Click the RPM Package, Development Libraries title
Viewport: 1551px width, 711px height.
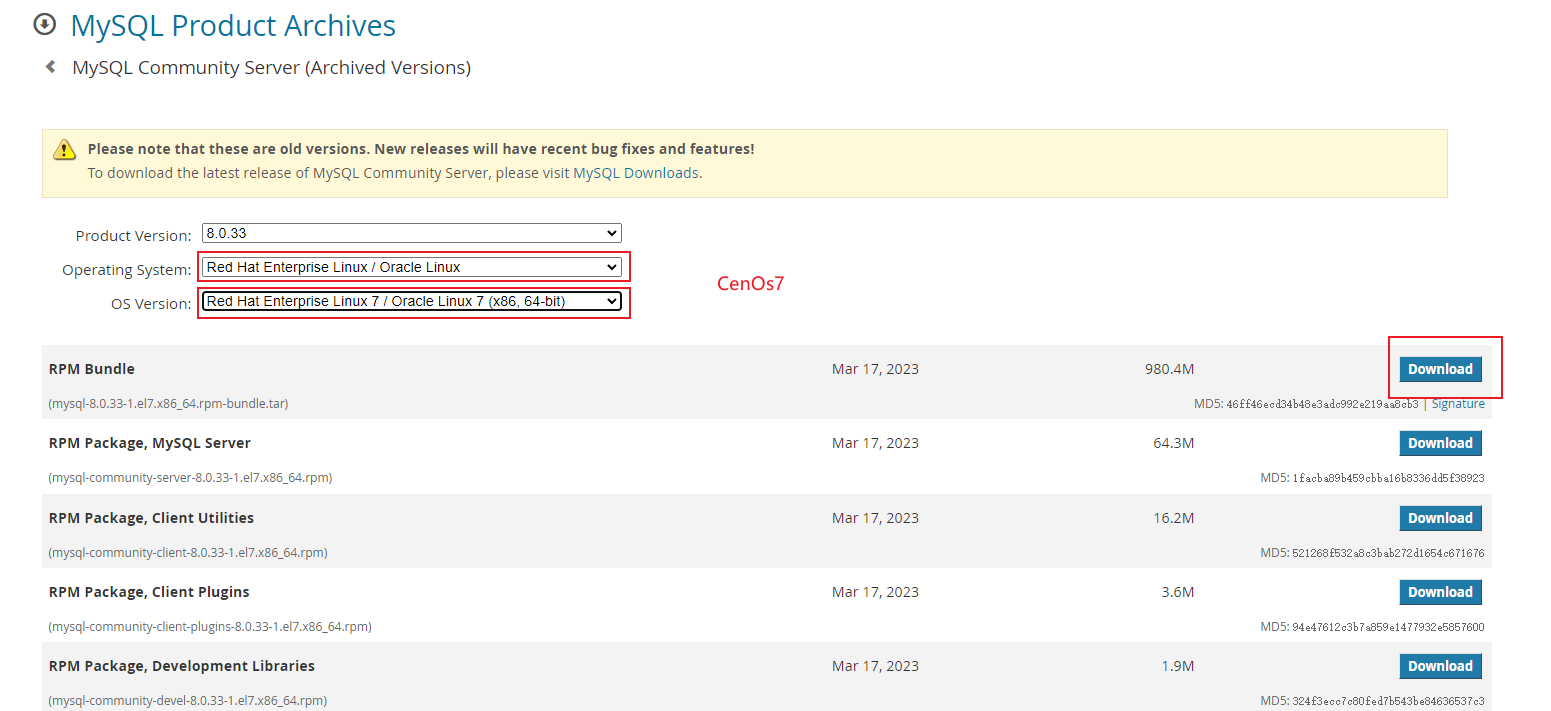click(x=181, y=666)
